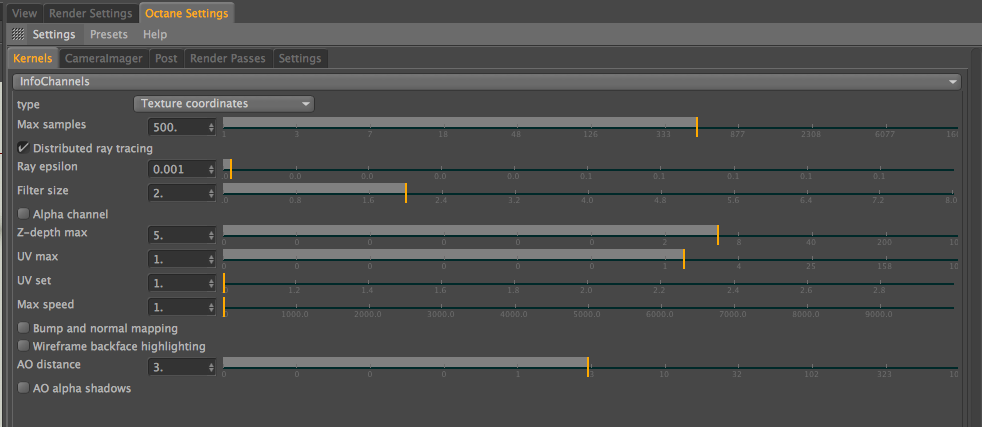The image size is (982, 427).
Task: Switch to the CameraImager sub-tab
Action: point(104,58)
